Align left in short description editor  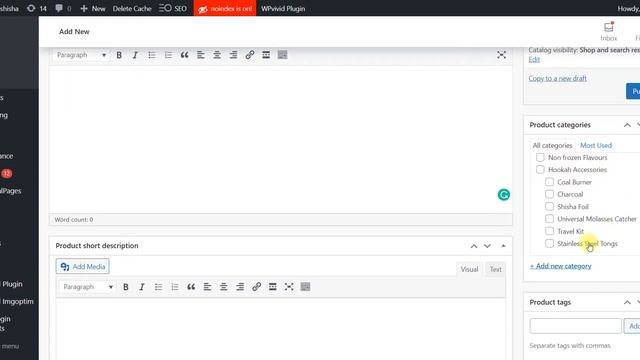(x=207, y=287)
